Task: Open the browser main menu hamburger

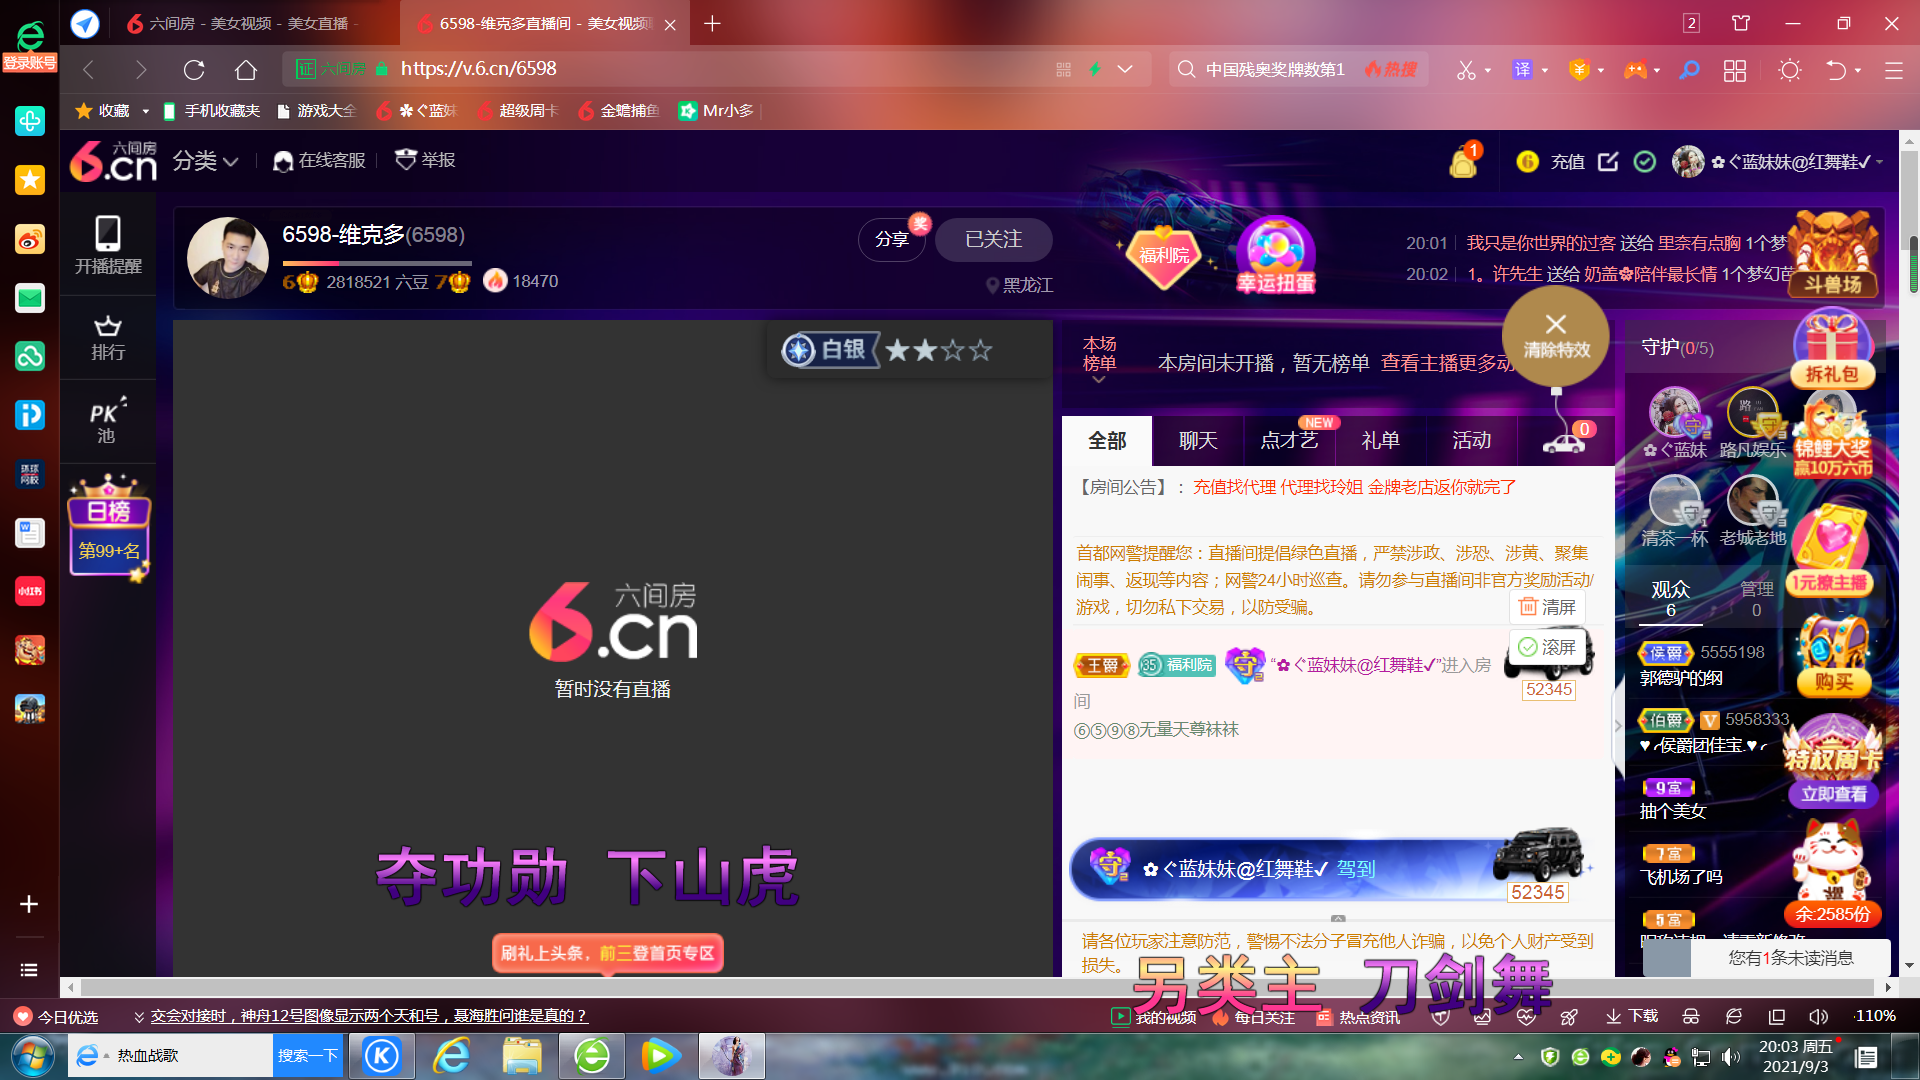Action: (1893, 70)
